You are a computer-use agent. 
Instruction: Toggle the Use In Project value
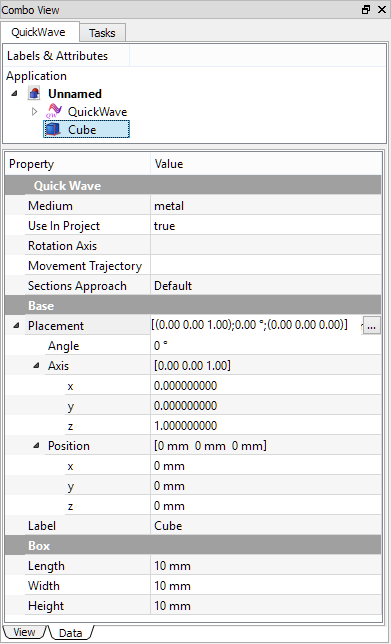point(266,226)
